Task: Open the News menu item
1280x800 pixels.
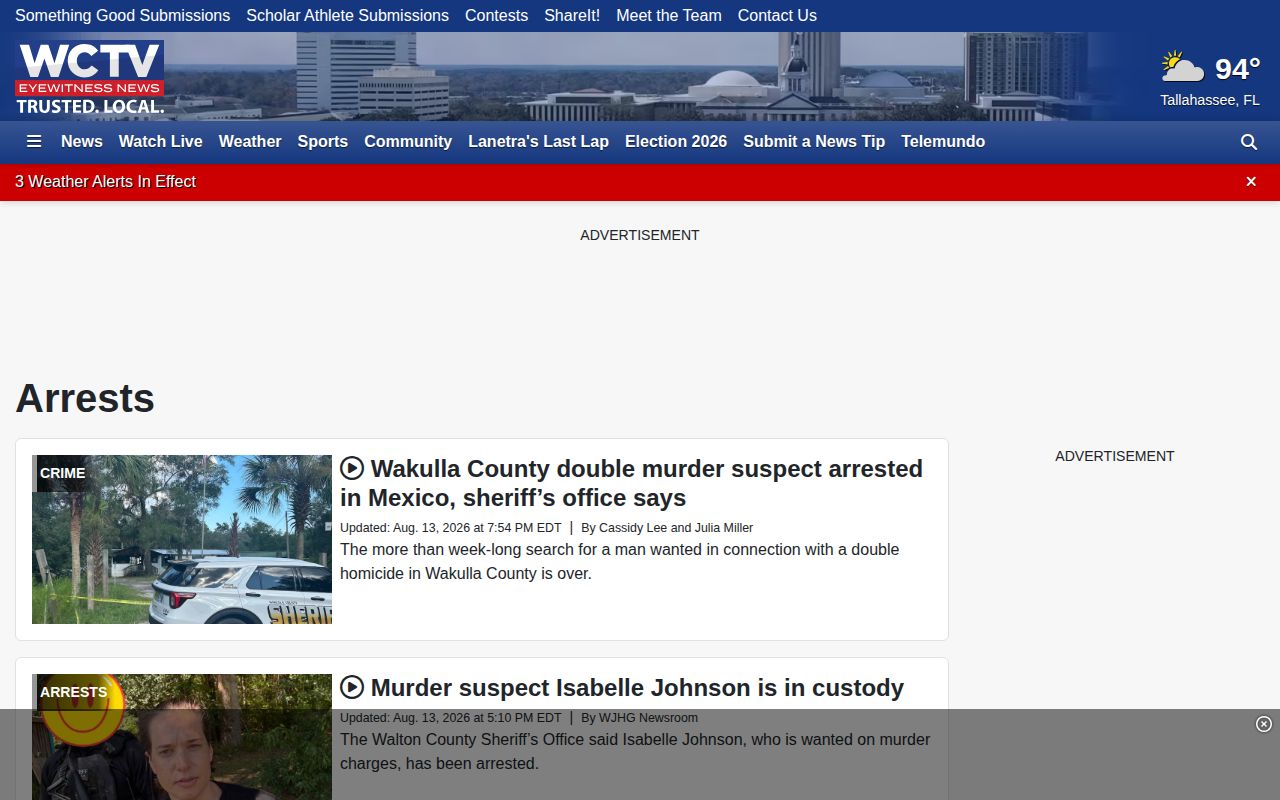Action: tap(82, 142)
